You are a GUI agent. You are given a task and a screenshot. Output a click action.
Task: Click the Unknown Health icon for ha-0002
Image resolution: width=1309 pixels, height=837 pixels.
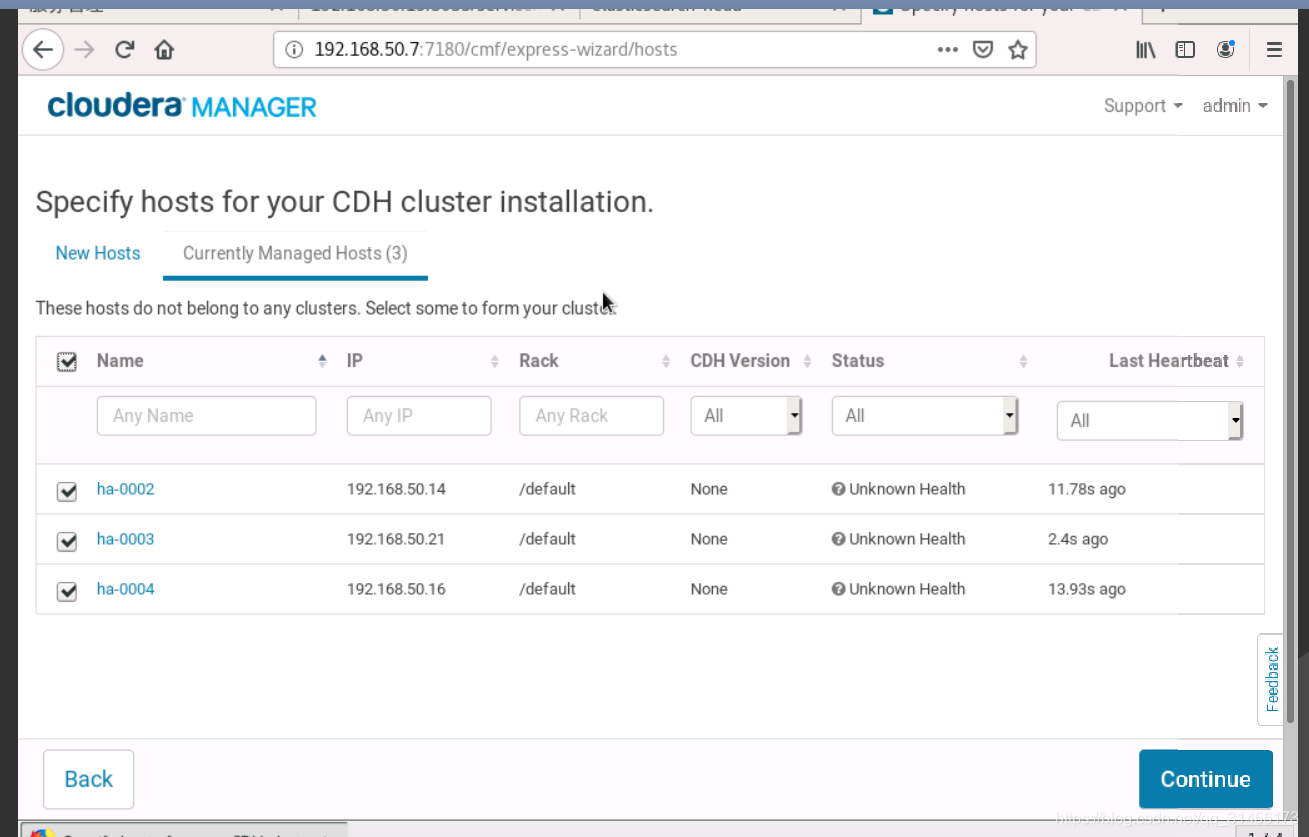pyautogui.click(x=838, y=489)
